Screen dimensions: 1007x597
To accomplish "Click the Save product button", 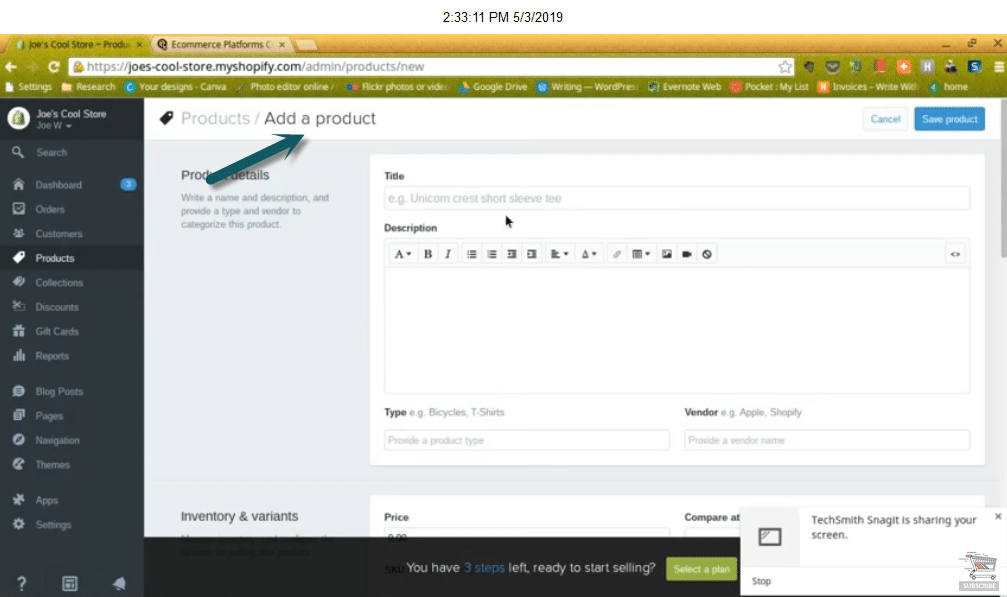I will (x=949, y=119).
